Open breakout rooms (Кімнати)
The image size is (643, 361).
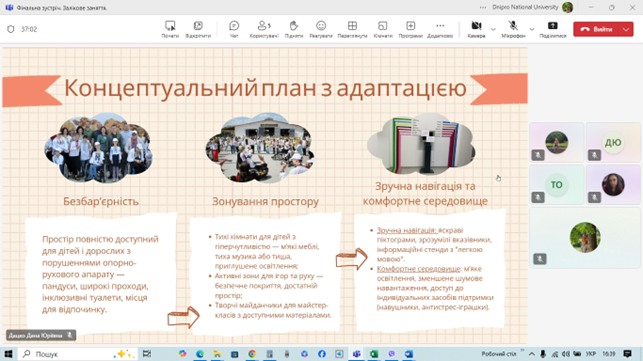pyautogui.click(x=383, y=29)
